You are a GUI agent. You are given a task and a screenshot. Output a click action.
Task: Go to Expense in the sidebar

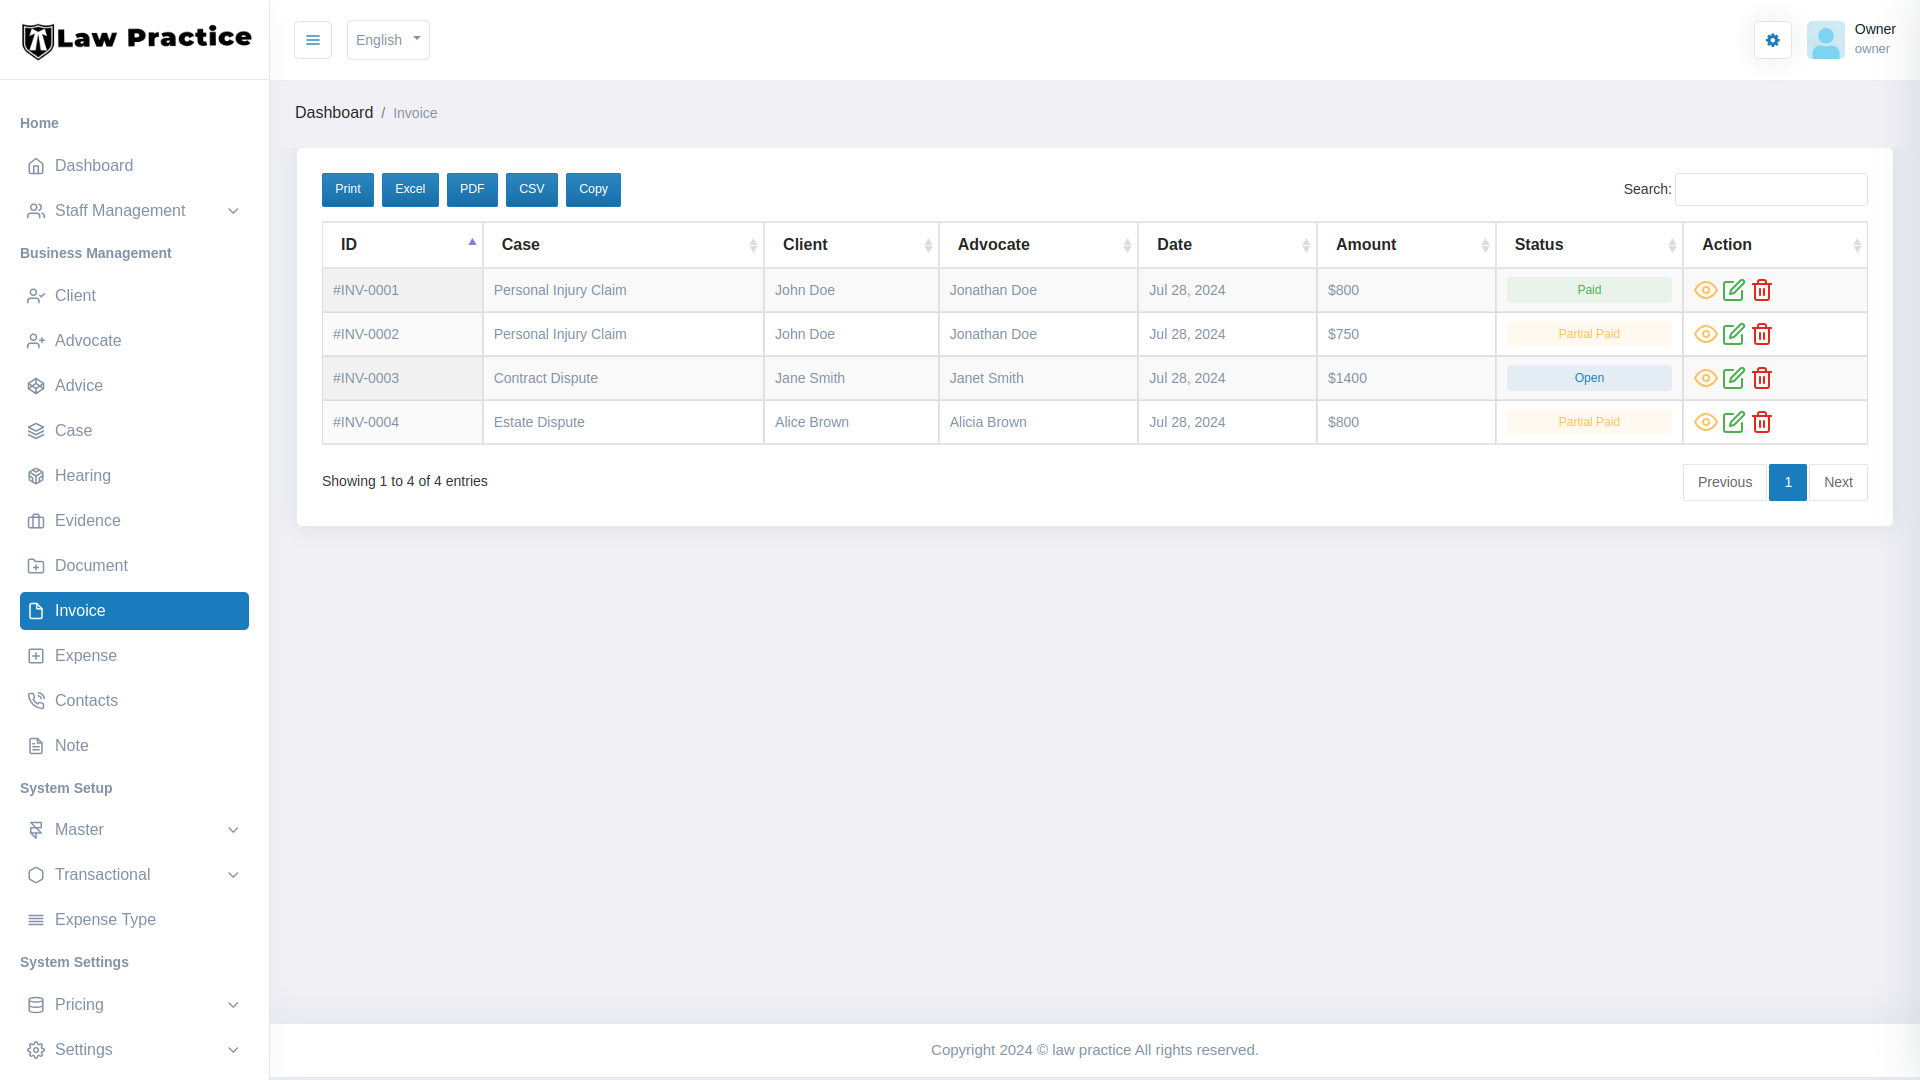(86, 656)
